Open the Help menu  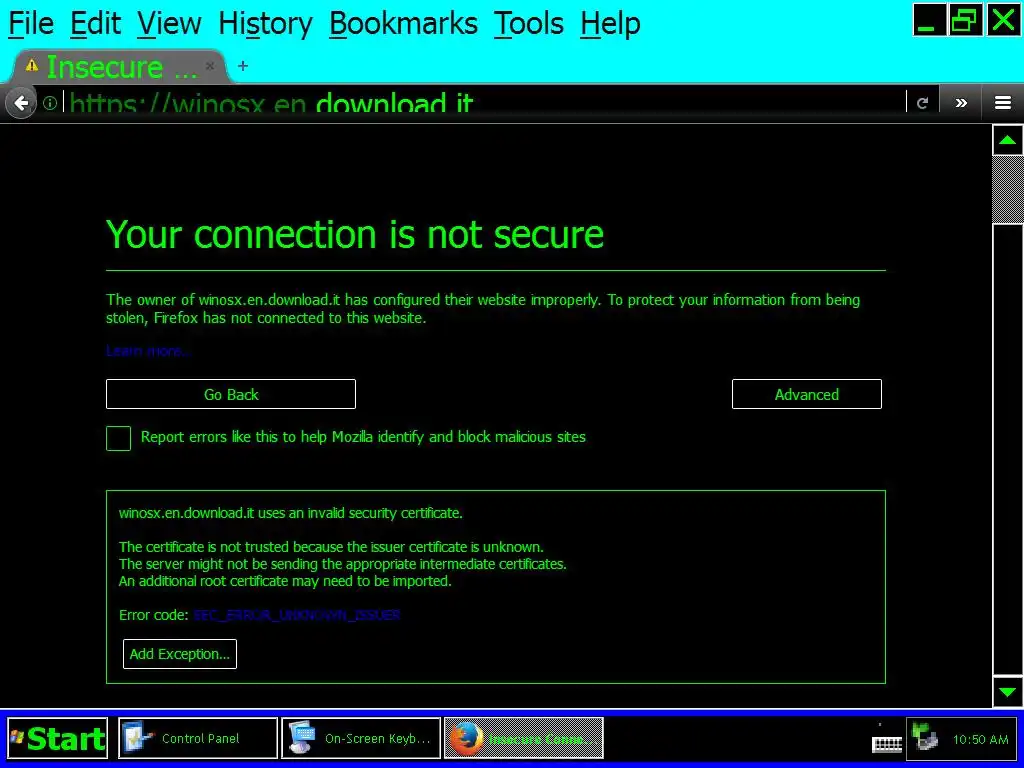[x=610, y=24]
